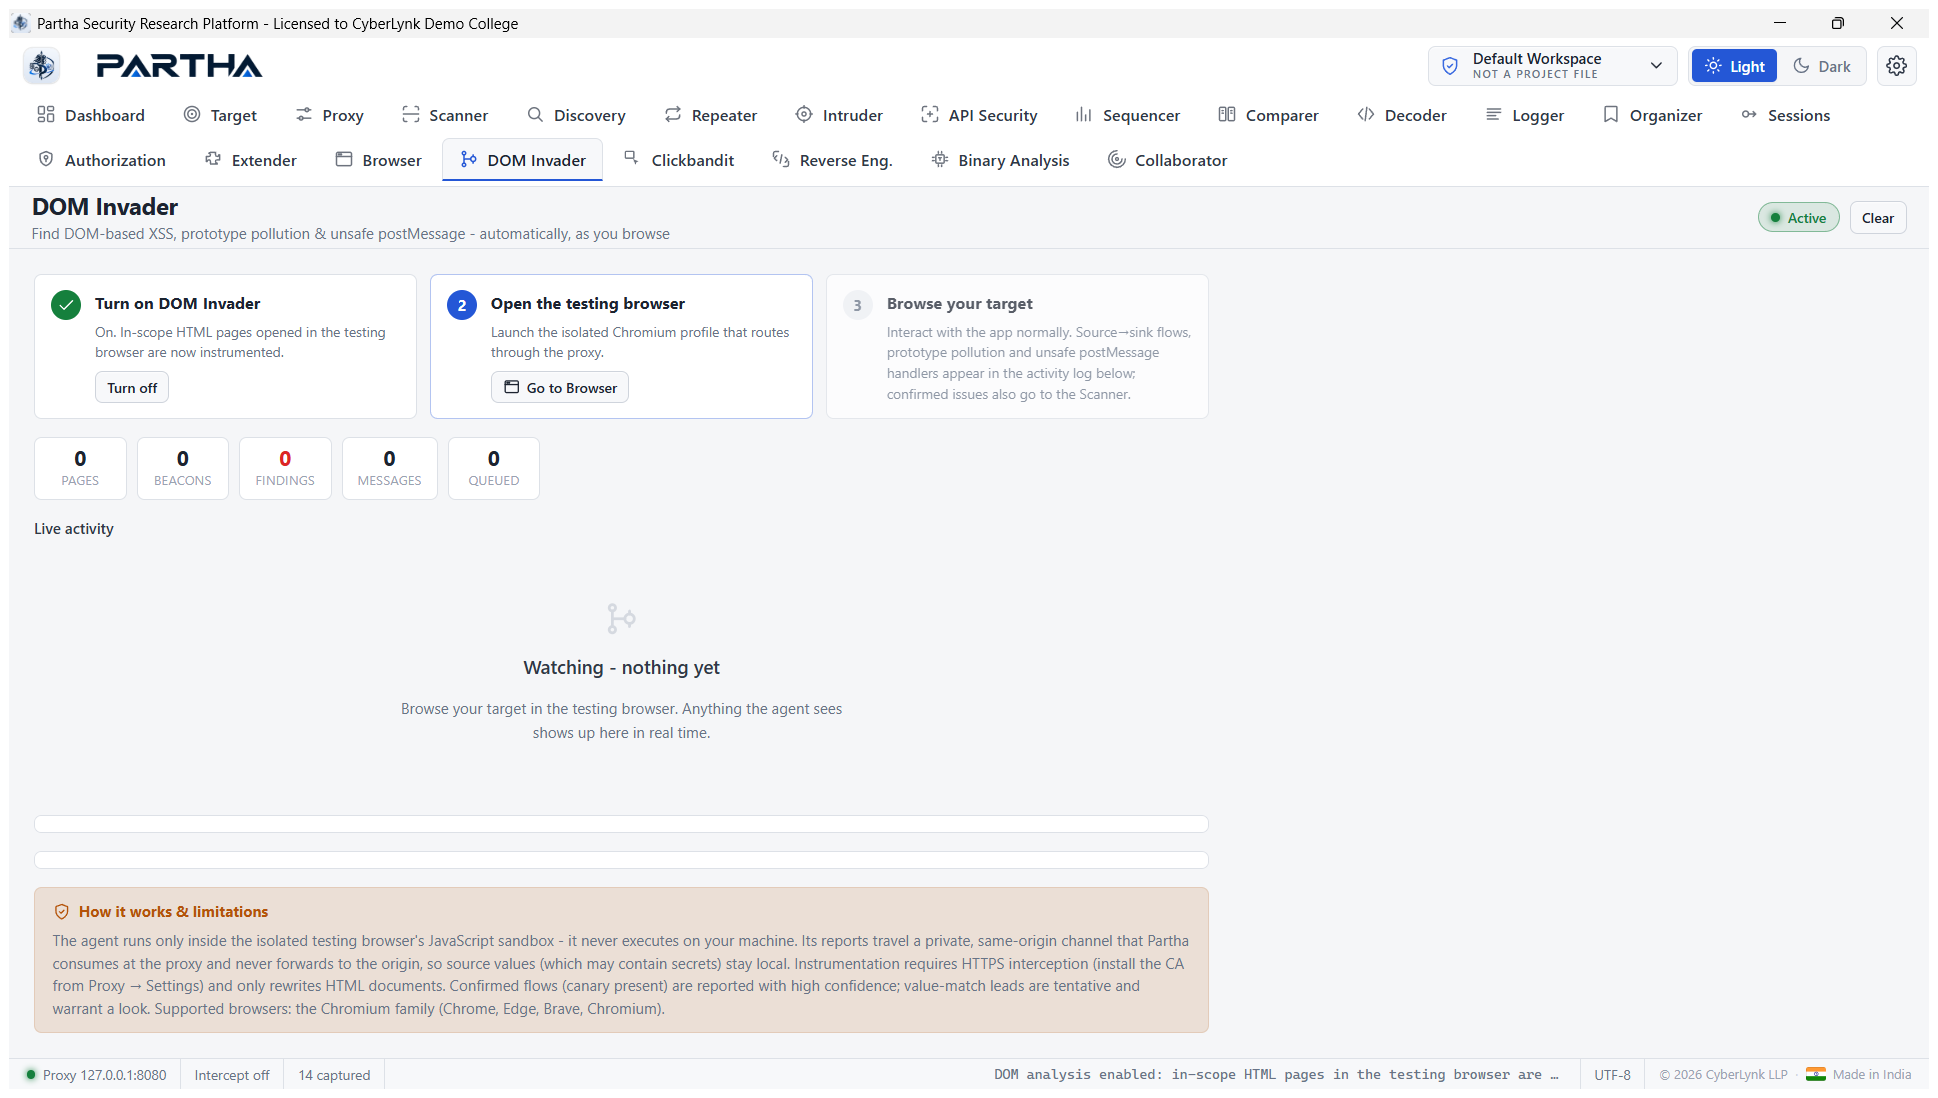Click the Go to Browser button
The image size is (1938, 1098).
tap(560, 388)
